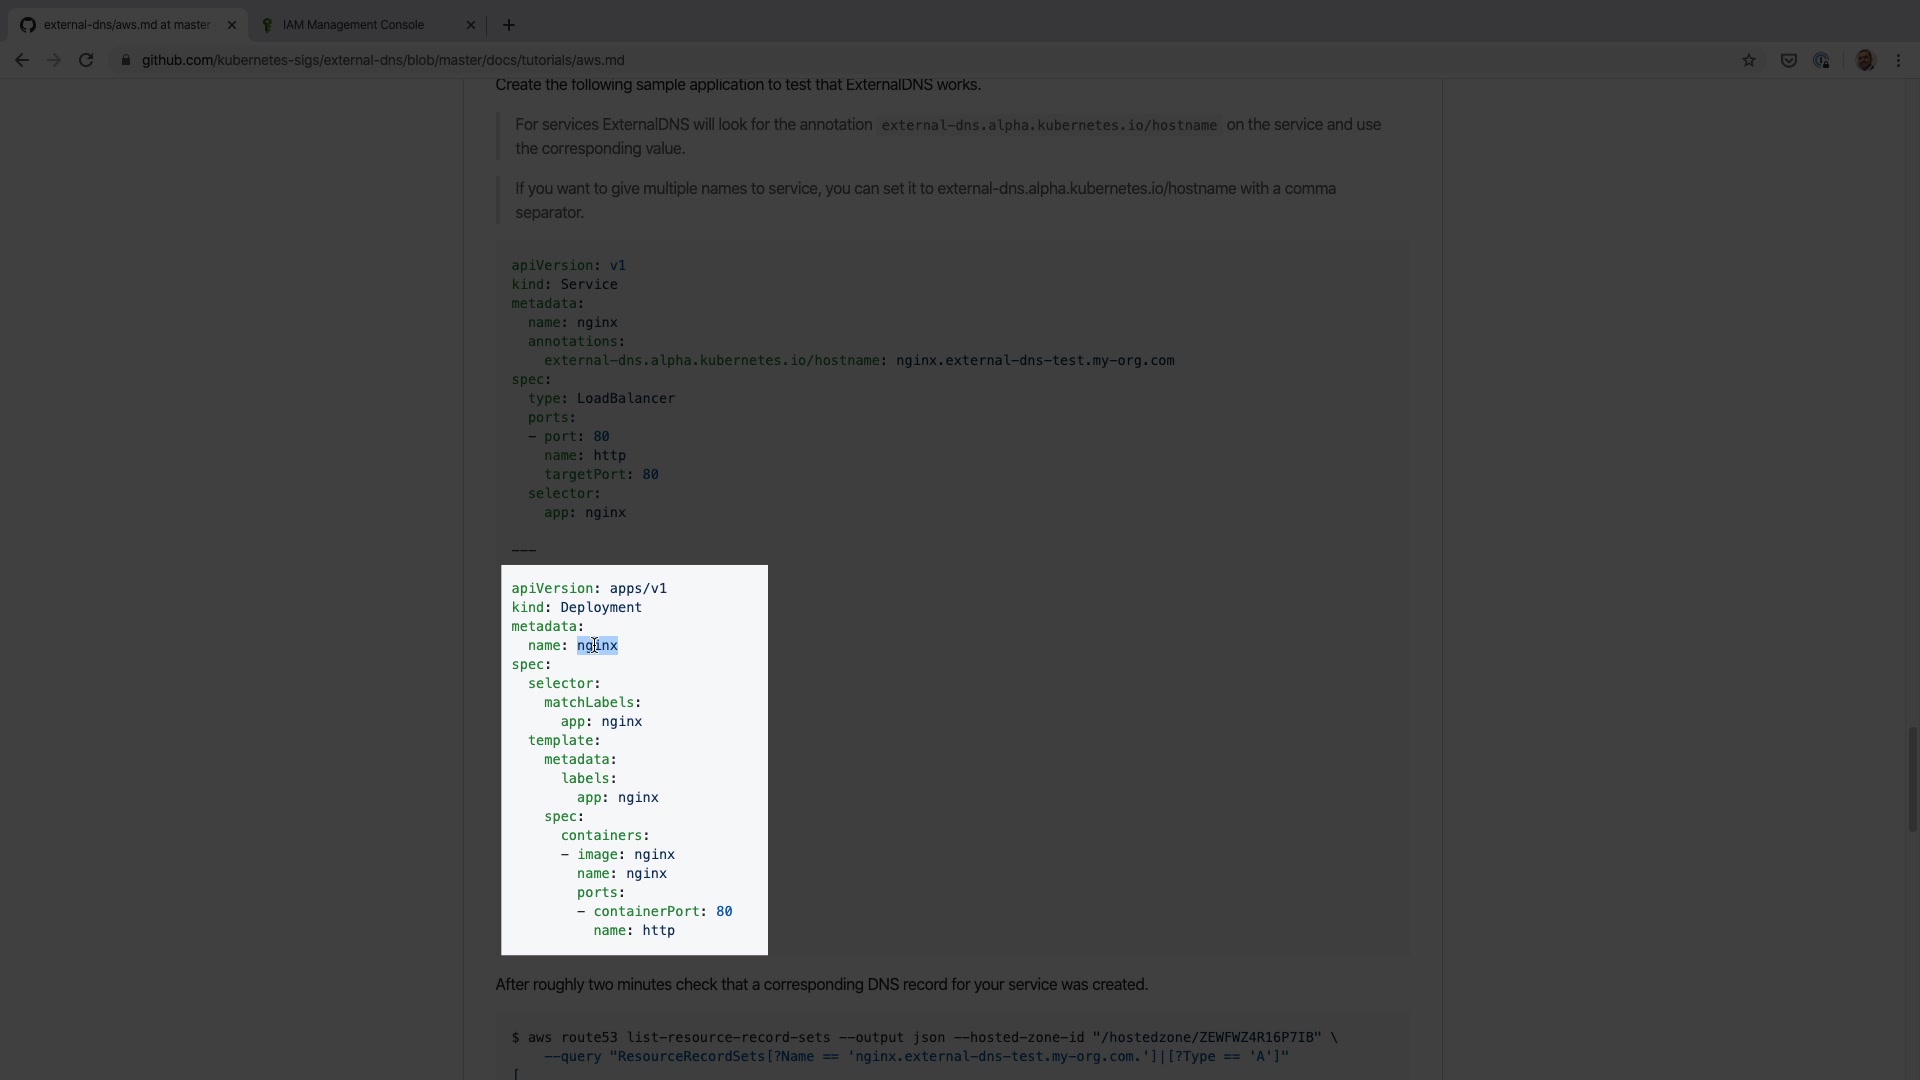Open a new browser tab
This screenshot has width=1920, height=1080.
pos(508,25)
